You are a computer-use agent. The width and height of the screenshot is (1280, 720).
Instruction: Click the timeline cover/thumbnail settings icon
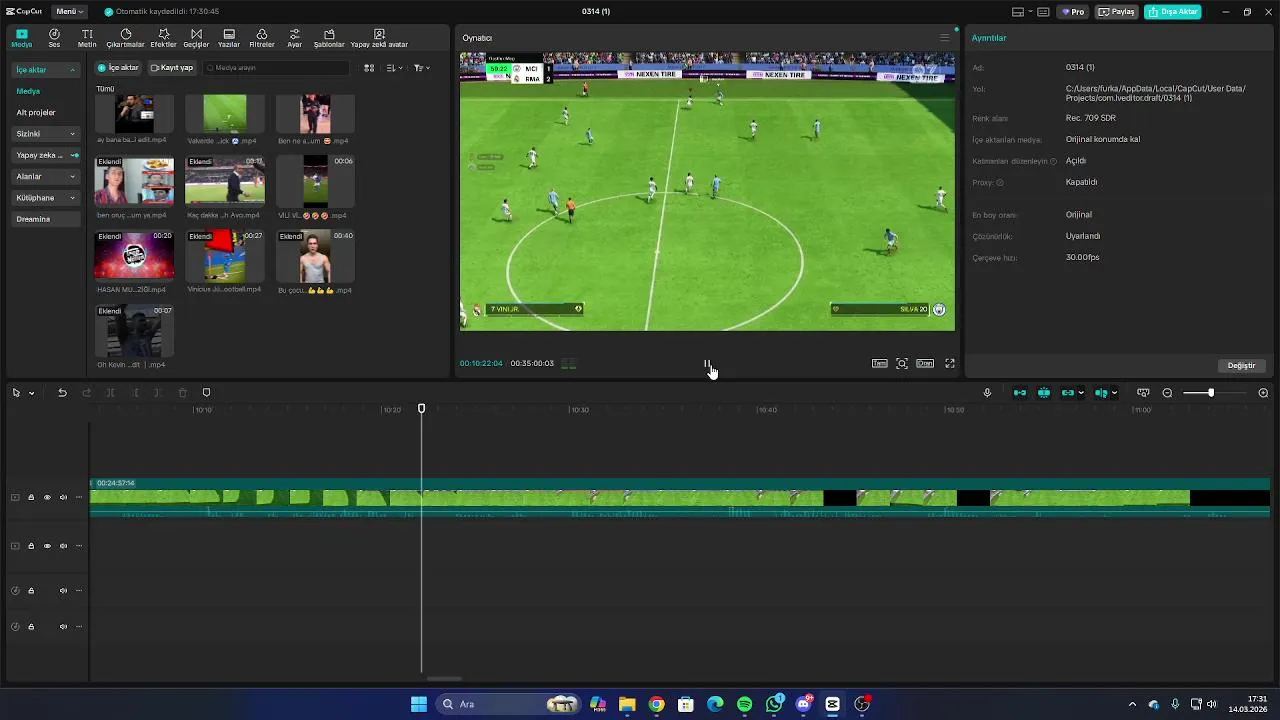click(1143, 393)
